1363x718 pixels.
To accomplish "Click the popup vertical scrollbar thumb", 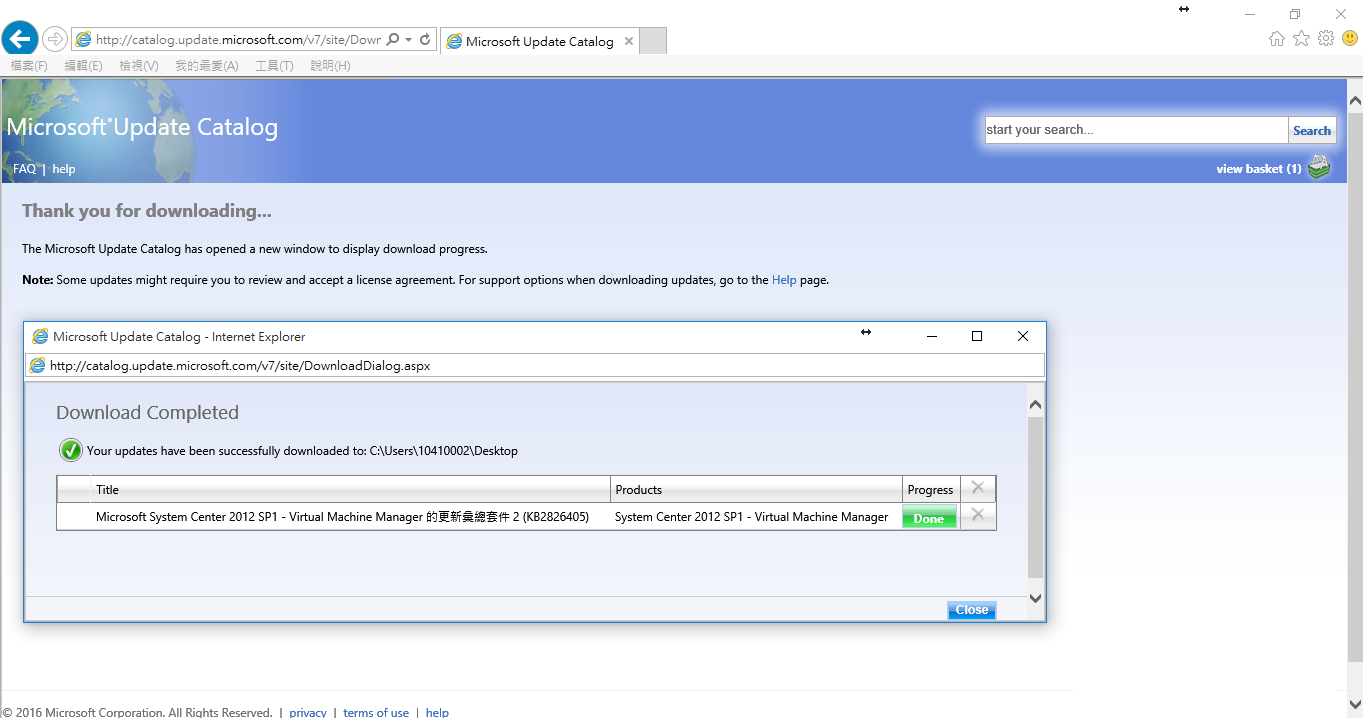I will pos(1035,498).
